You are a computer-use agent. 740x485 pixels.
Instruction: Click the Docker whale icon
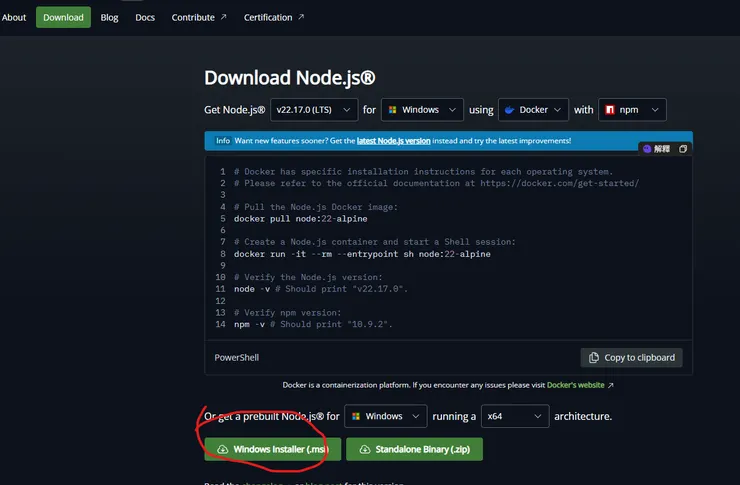click(x=509, y=110)
